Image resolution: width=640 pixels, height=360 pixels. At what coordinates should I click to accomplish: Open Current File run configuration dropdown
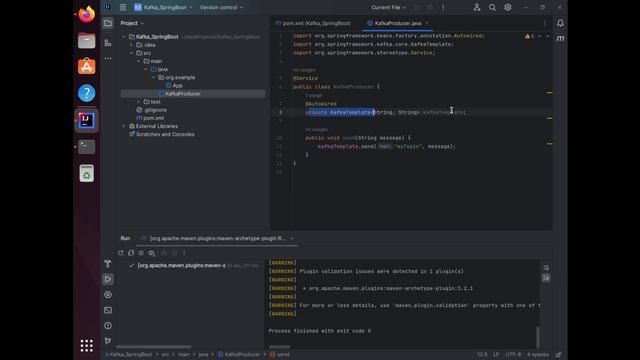[x=389, y=7]
